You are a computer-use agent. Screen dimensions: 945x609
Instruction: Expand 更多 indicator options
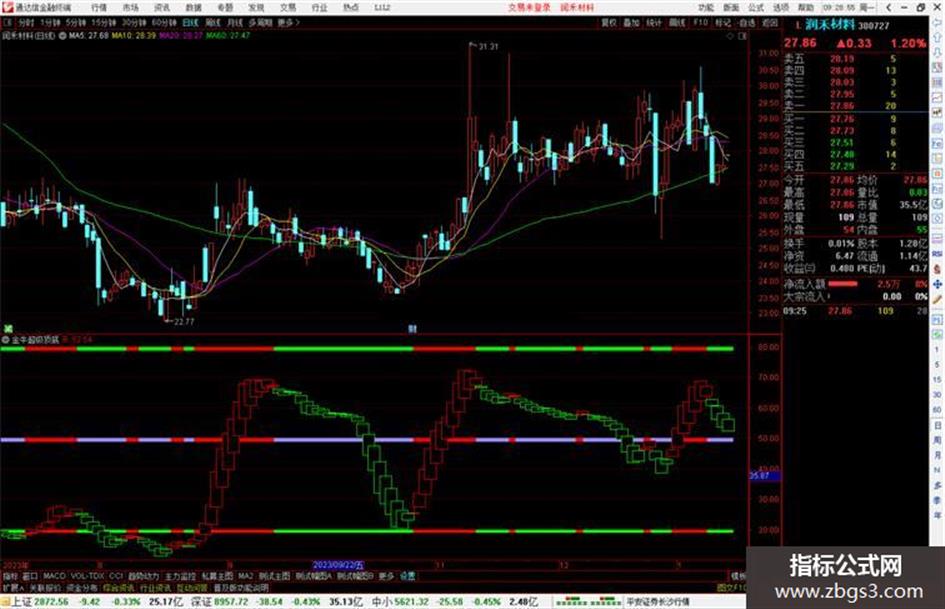tap(386, 576)
